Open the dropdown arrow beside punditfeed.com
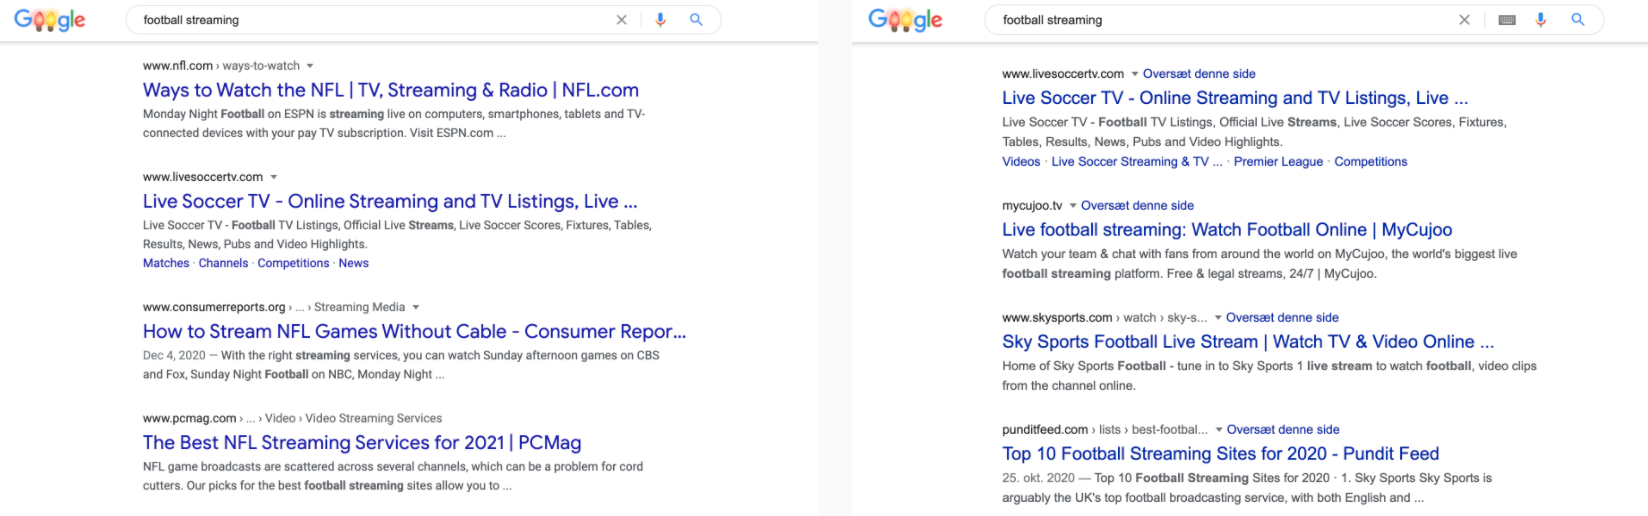Screen dimensions: 1648x516 point(1219,430)
